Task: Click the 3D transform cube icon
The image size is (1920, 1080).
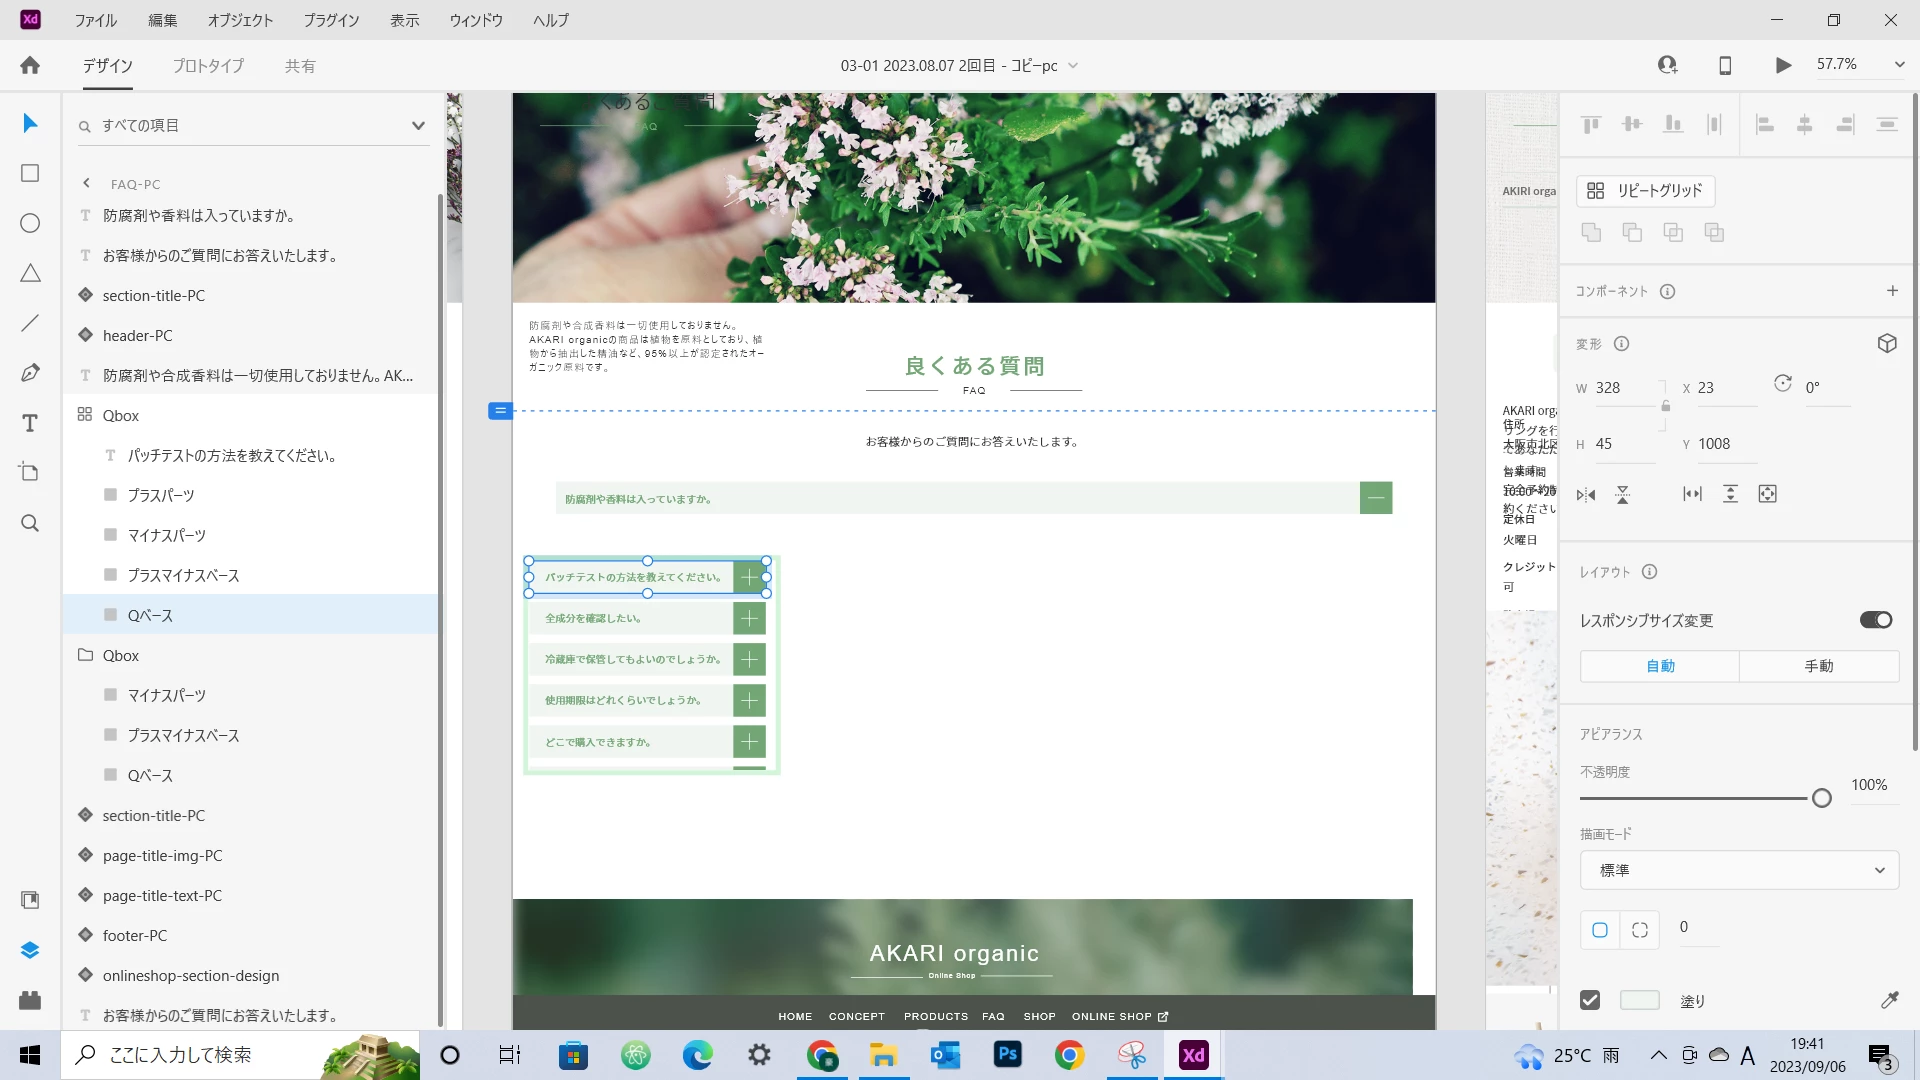Action: click(x=1887, y=343)
